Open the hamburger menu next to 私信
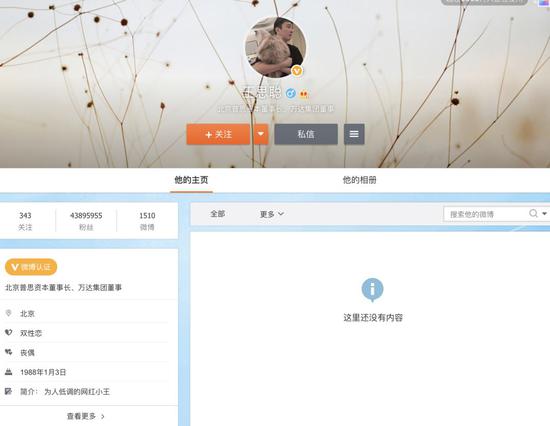Screen dimensions: 550x426 pyautogui.click(x=354, y=134)
